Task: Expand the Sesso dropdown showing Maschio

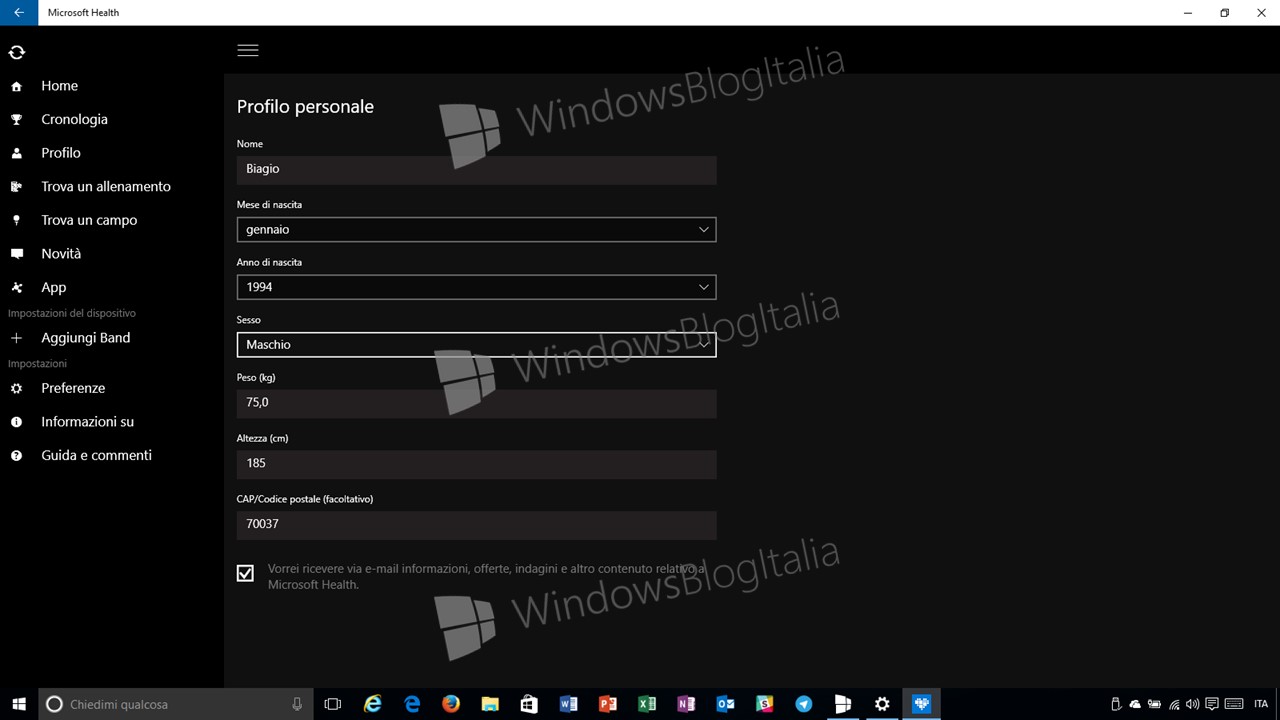Action: click(476, 344)
